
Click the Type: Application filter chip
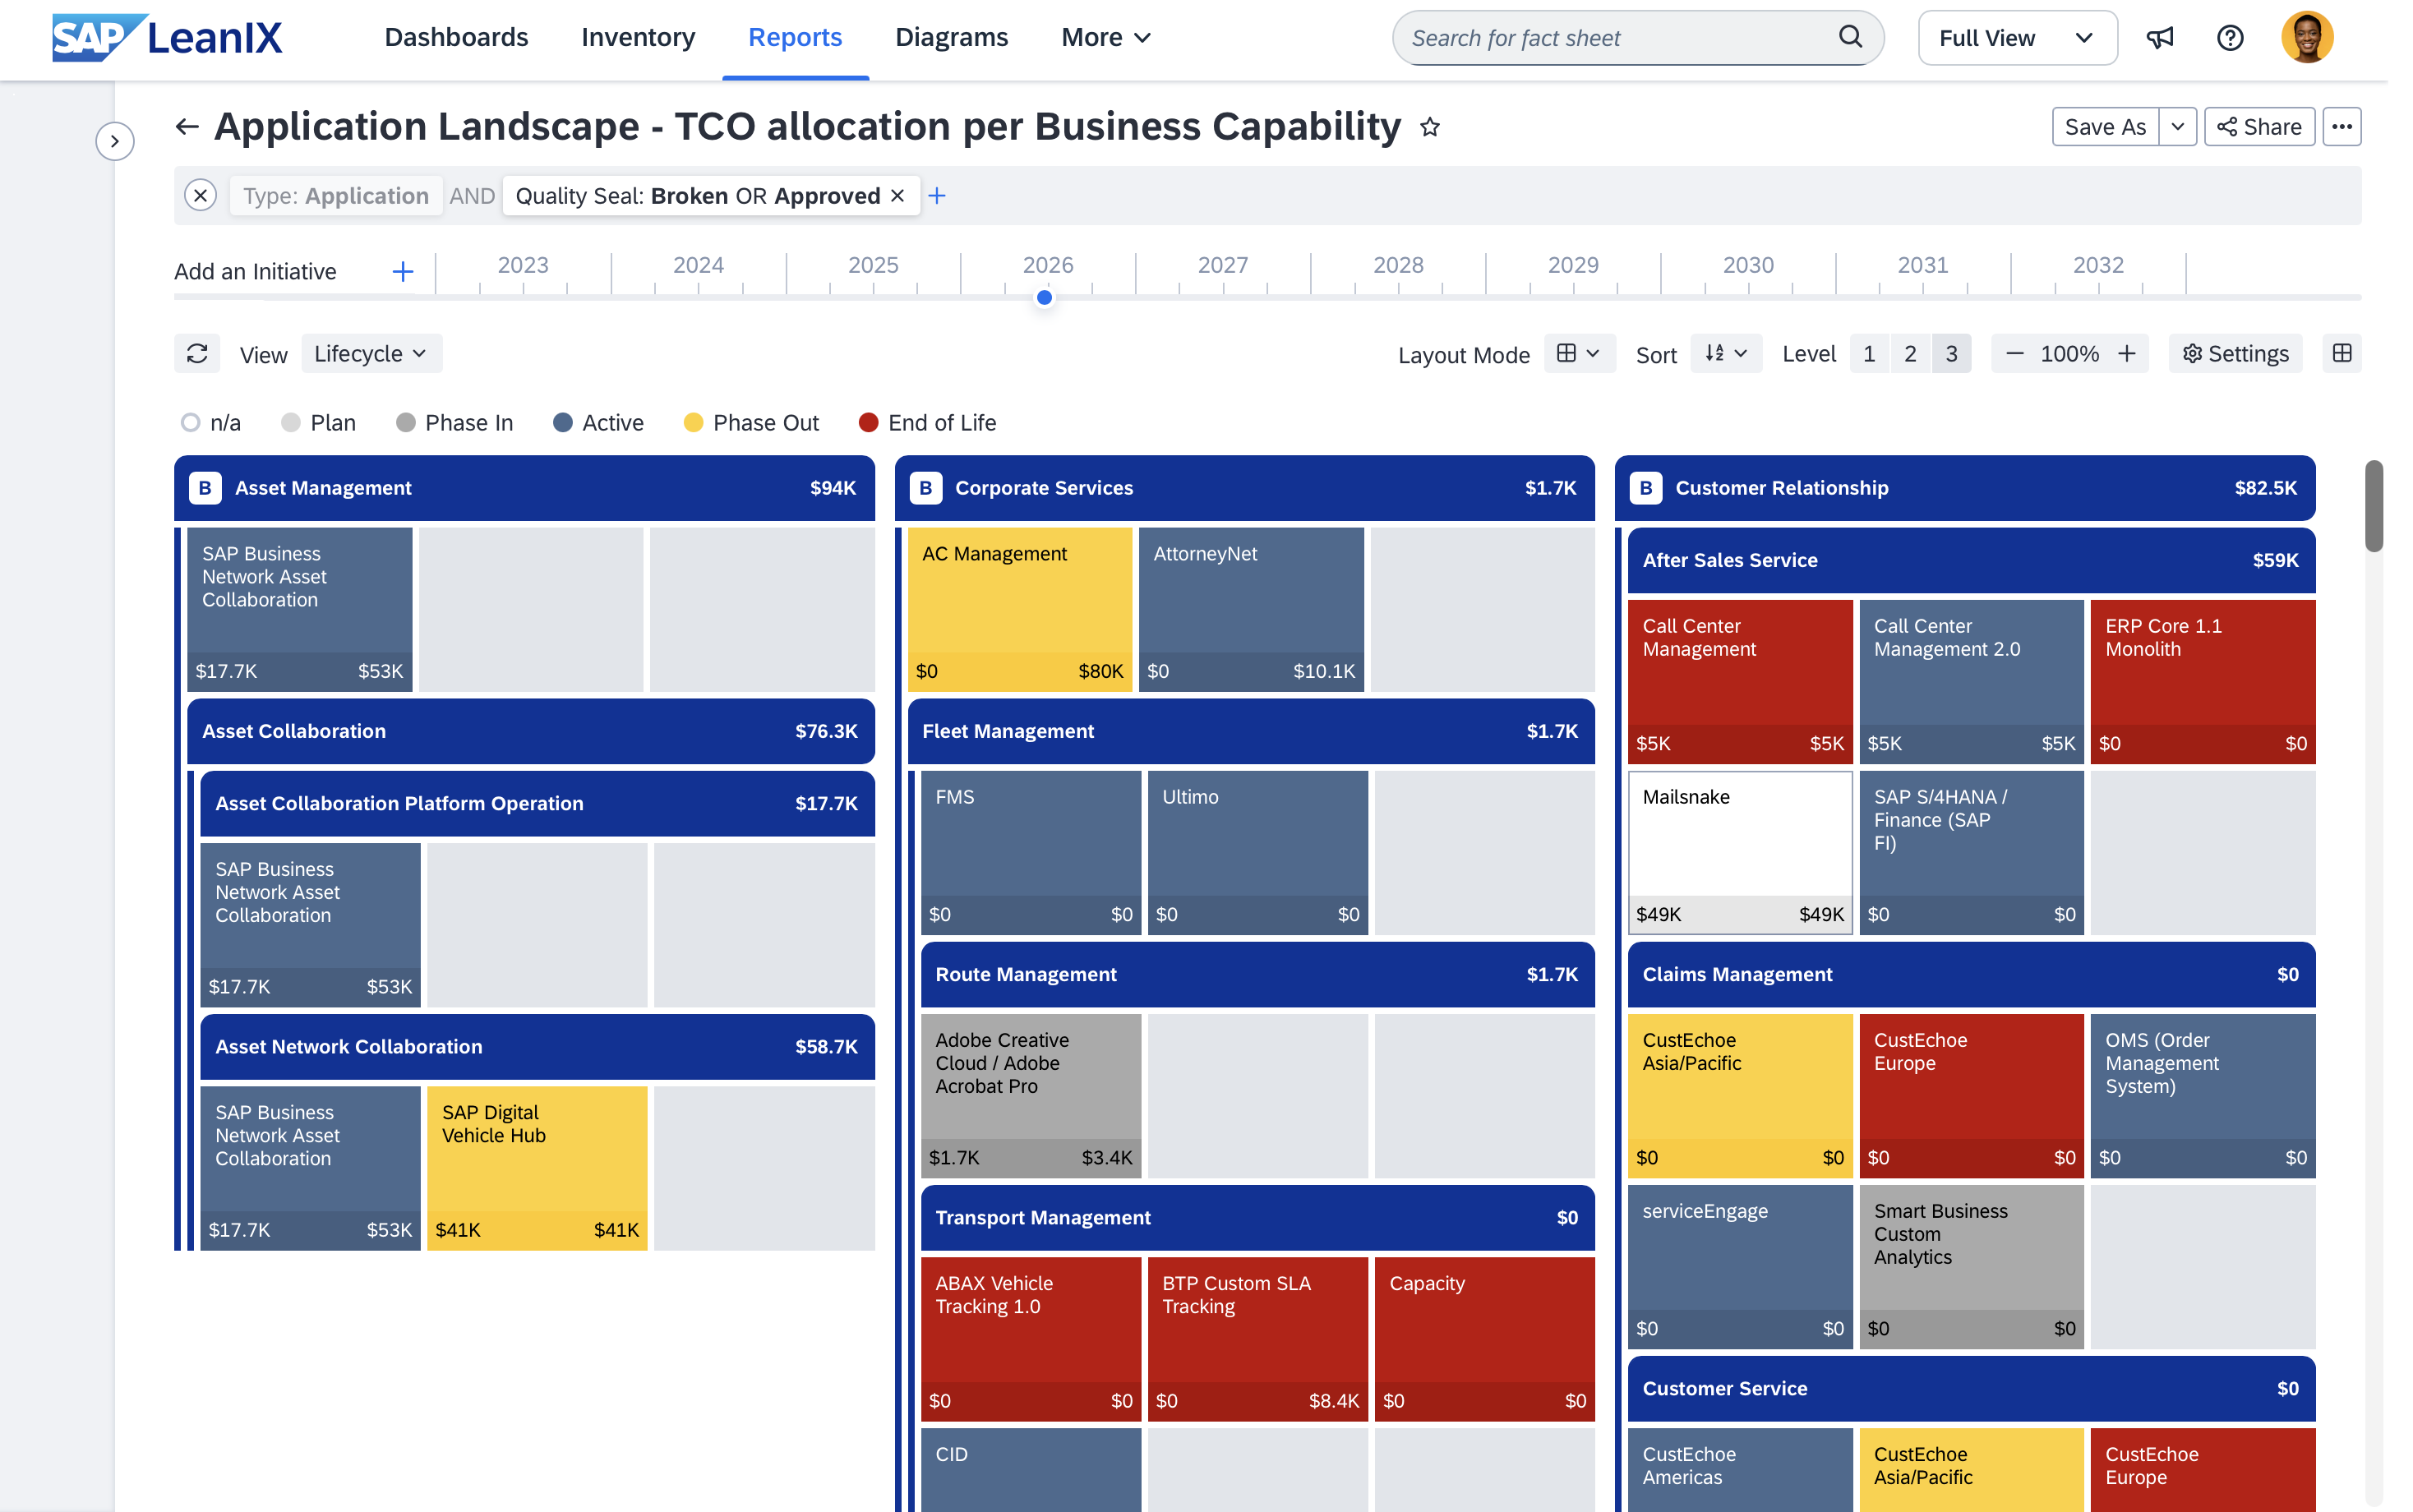coord(335,195)
